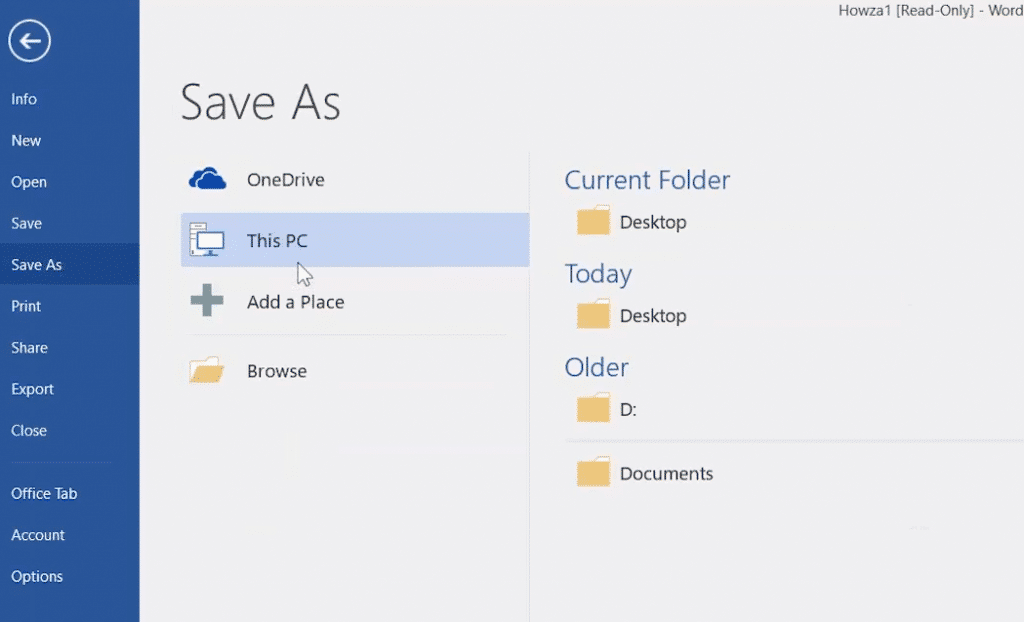The width and height of the screenshot is (1024, 622).
Task: Open the Desktop folder listed under Today
Action: [593, 314]
